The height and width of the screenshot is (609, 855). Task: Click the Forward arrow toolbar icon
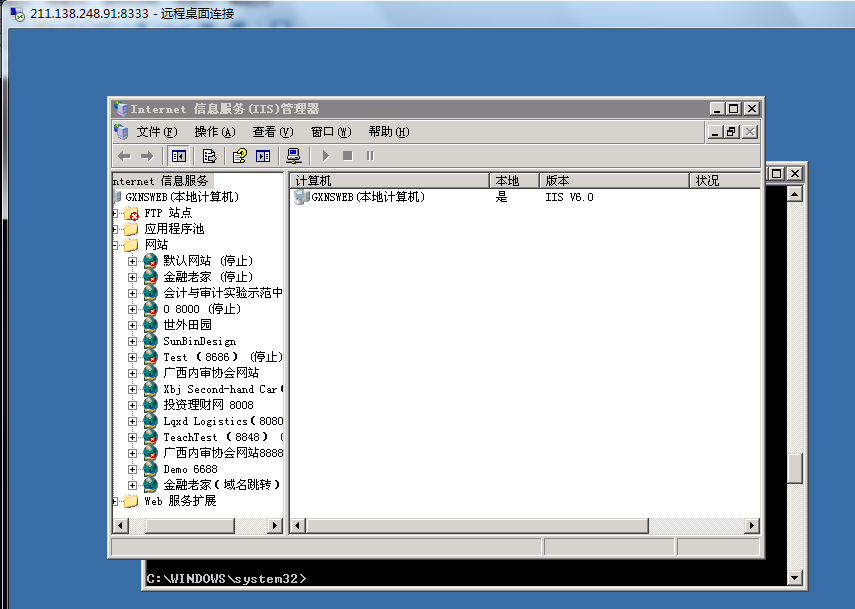147,156
